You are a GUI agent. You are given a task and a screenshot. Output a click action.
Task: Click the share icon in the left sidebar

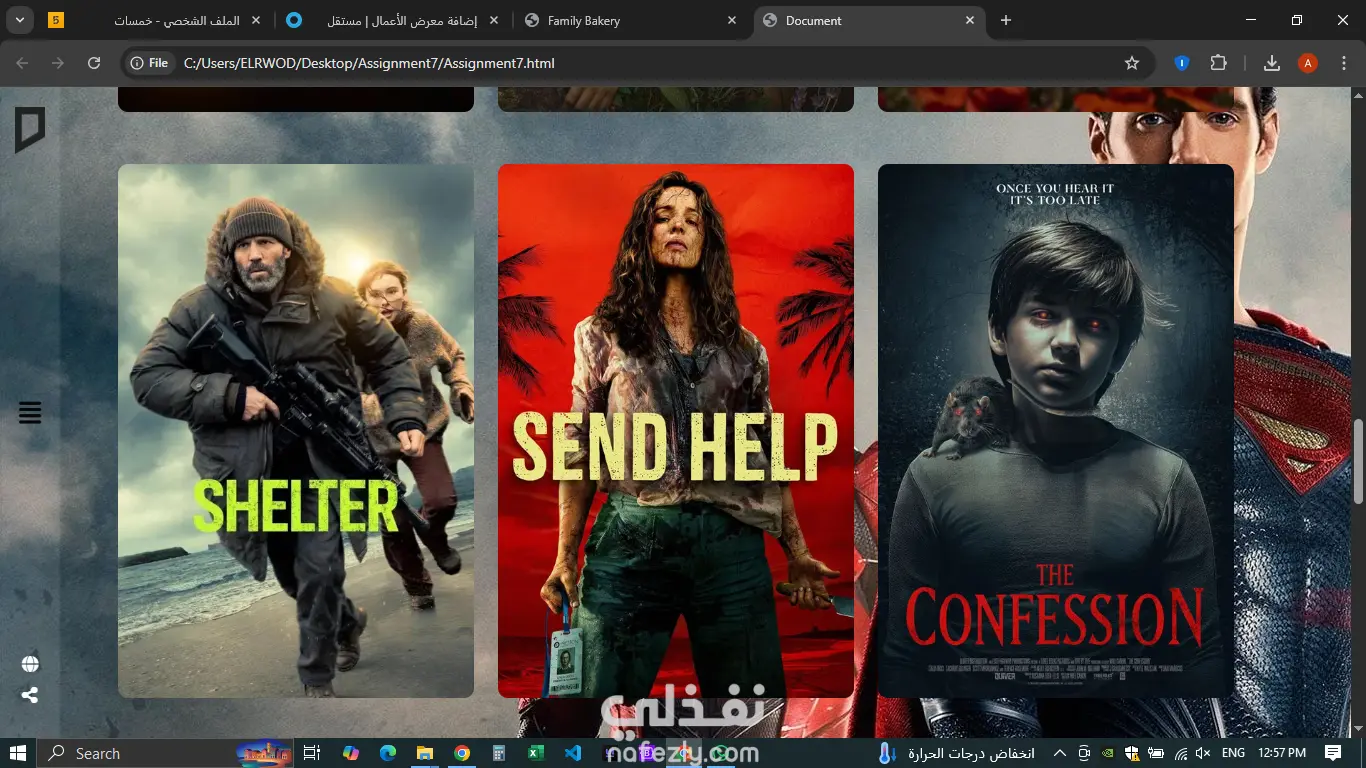[x=30, y=695]
